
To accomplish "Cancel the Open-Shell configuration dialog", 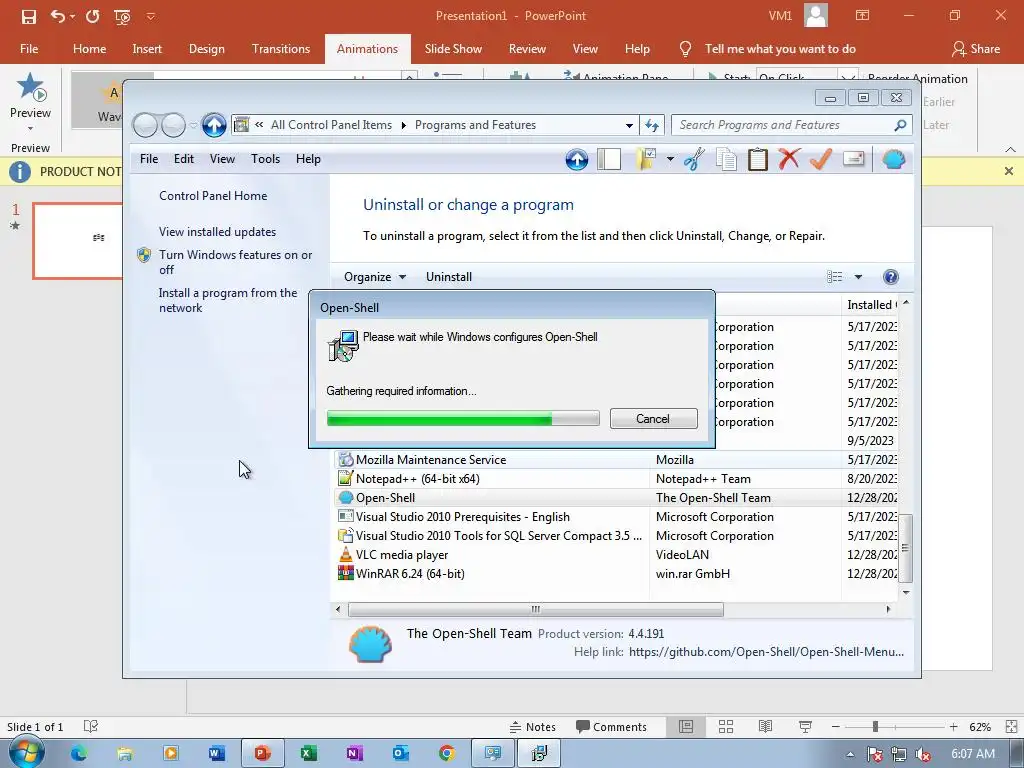I will [x=653, y=419].
